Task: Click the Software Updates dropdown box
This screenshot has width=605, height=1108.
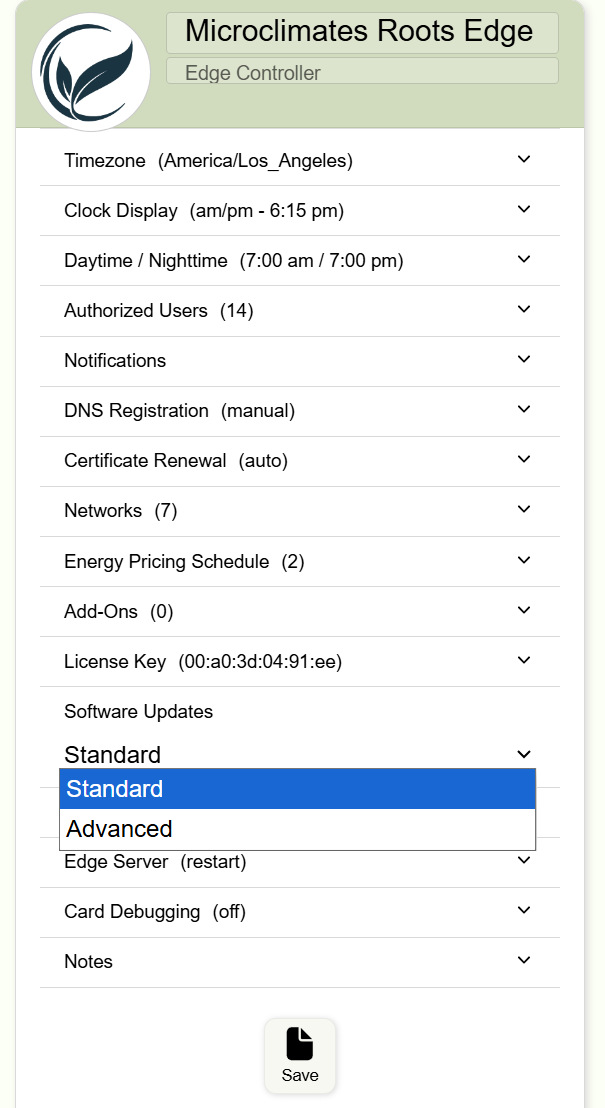Action: [297, 754]
